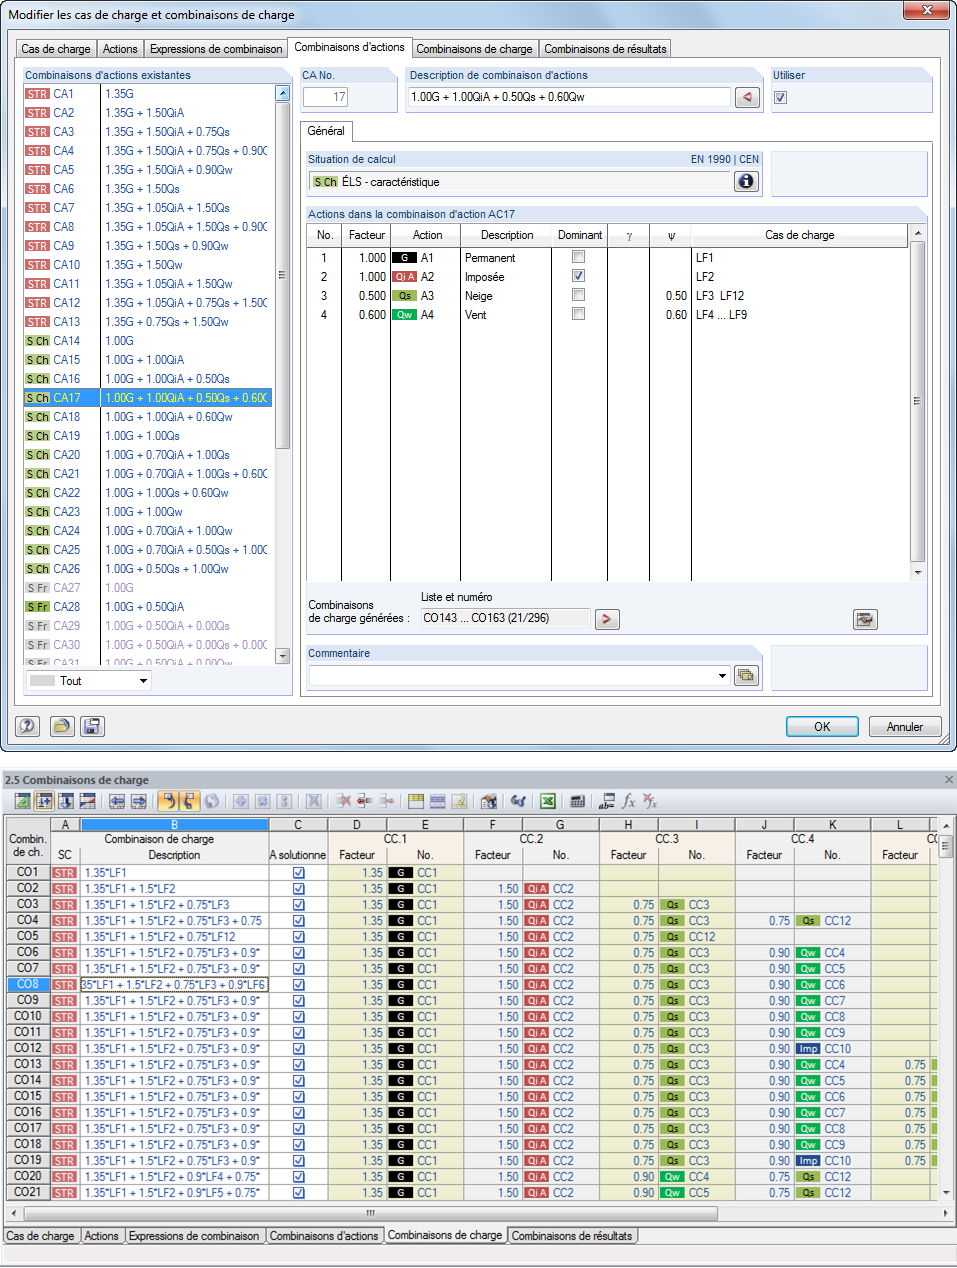The image size is (957, 1268).
Task: Enable the Dominant checkbox for the Neige action
Action: click(577, 294)
